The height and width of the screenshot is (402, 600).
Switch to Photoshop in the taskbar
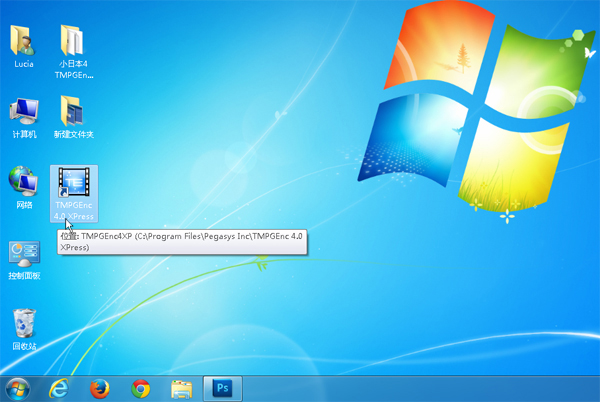click(222, 389)
